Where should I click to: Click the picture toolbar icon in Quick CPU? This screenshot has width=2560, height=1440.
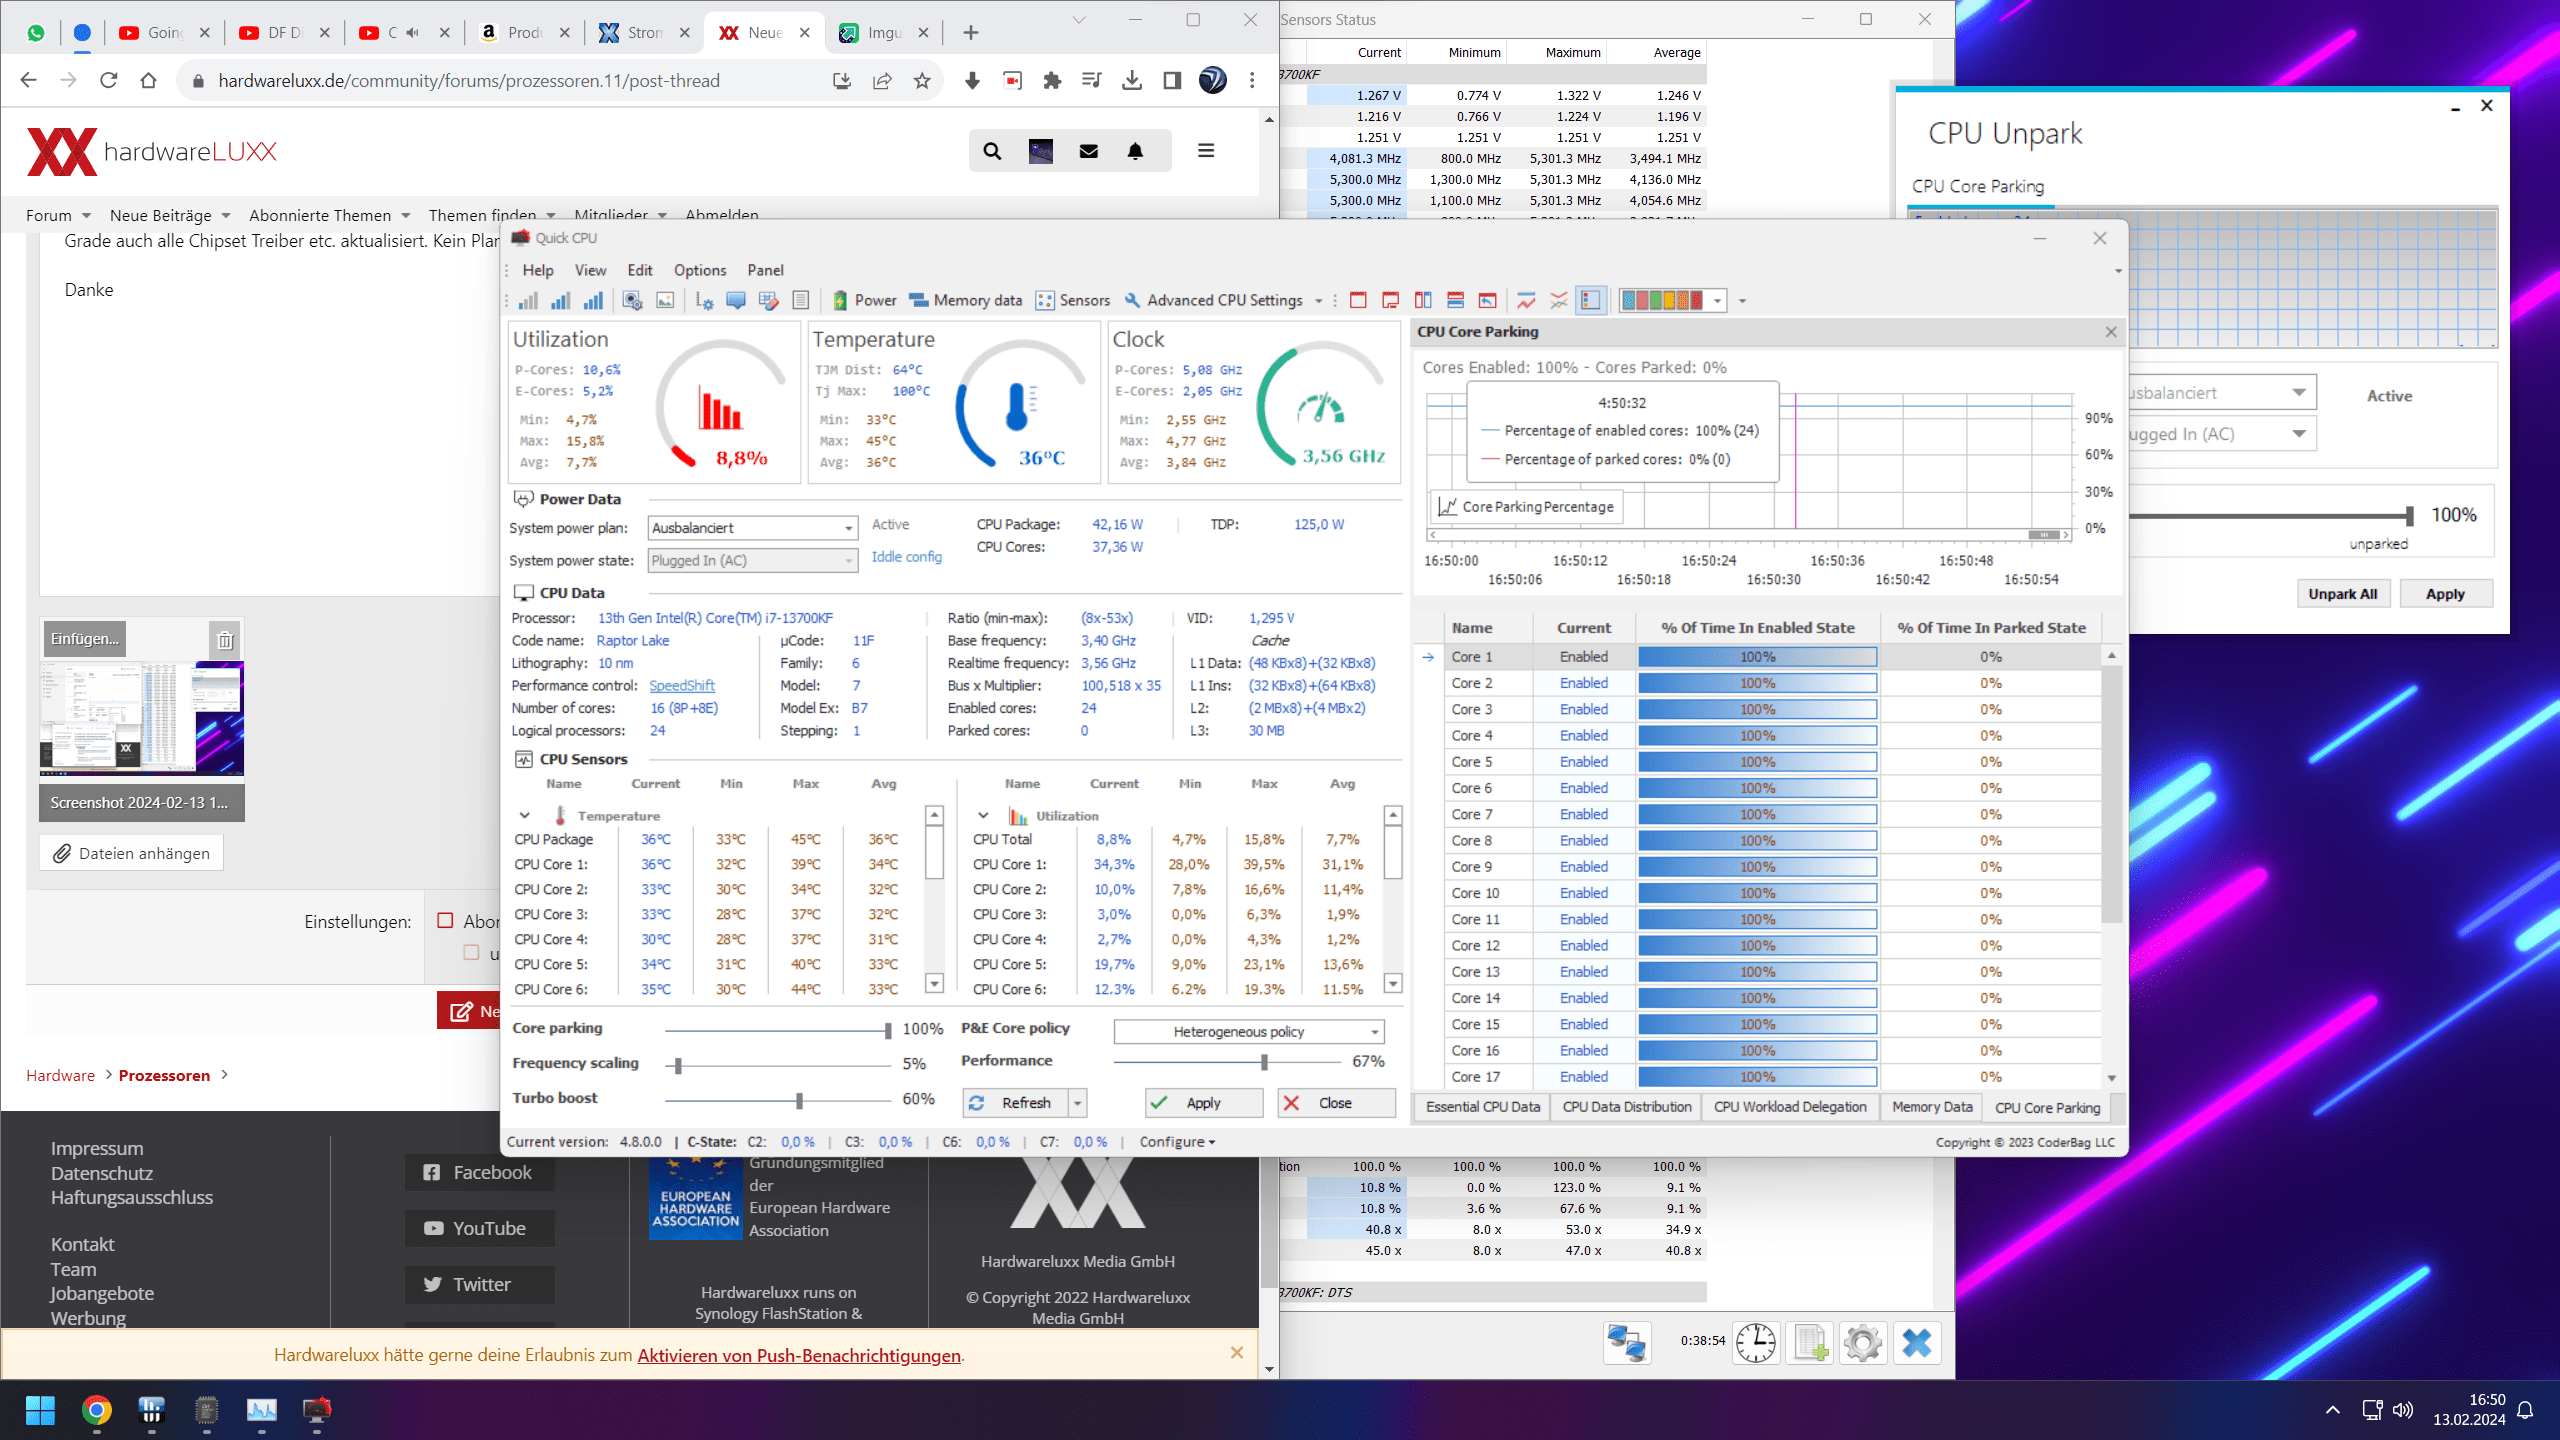[x=665, y=300]
